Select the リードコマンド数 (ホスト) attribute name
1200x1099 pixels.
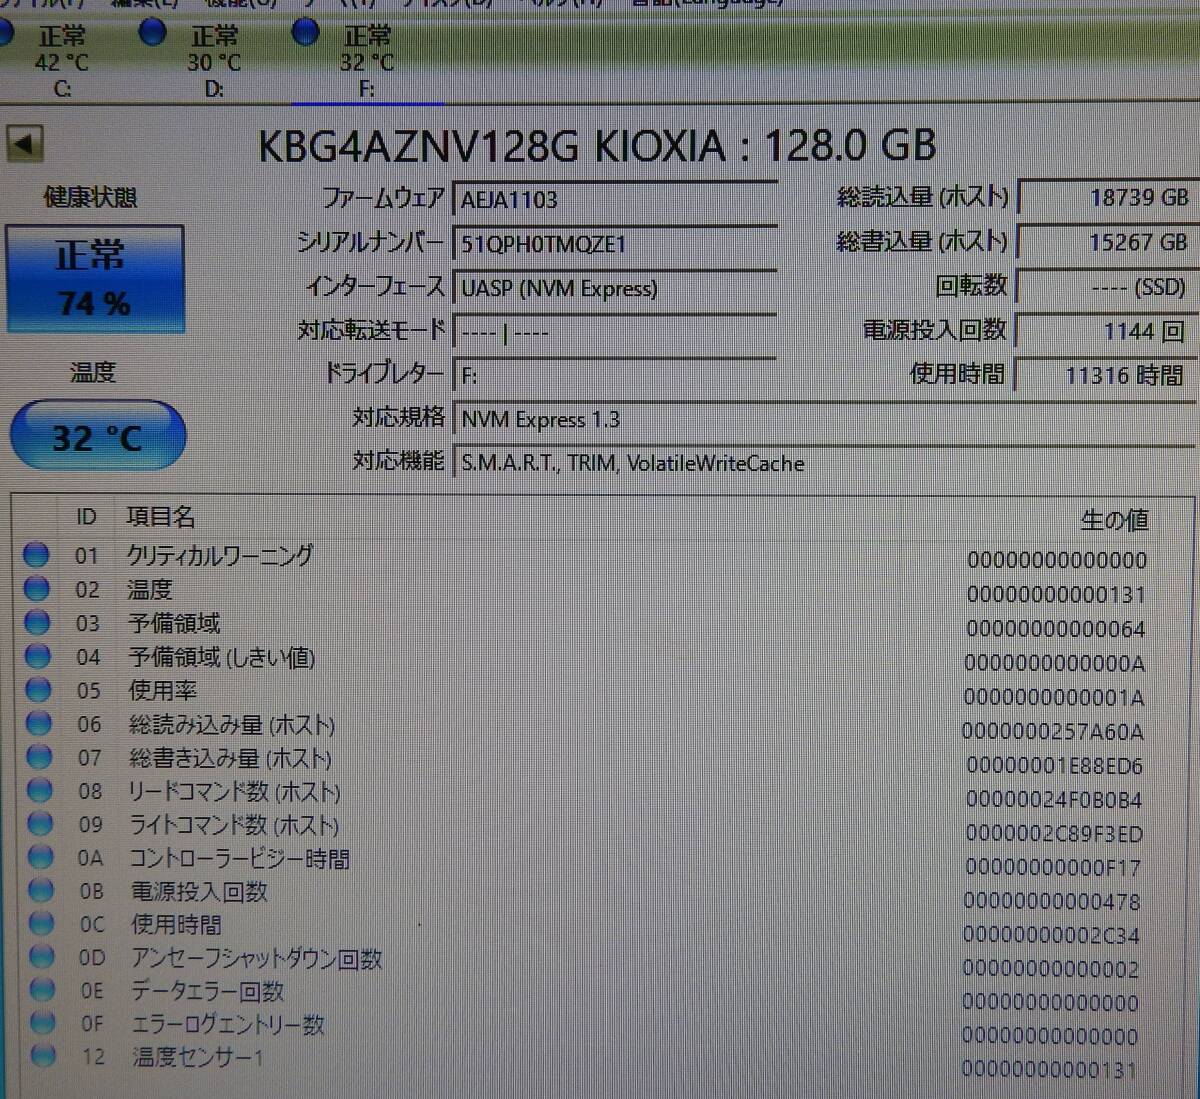235,791
